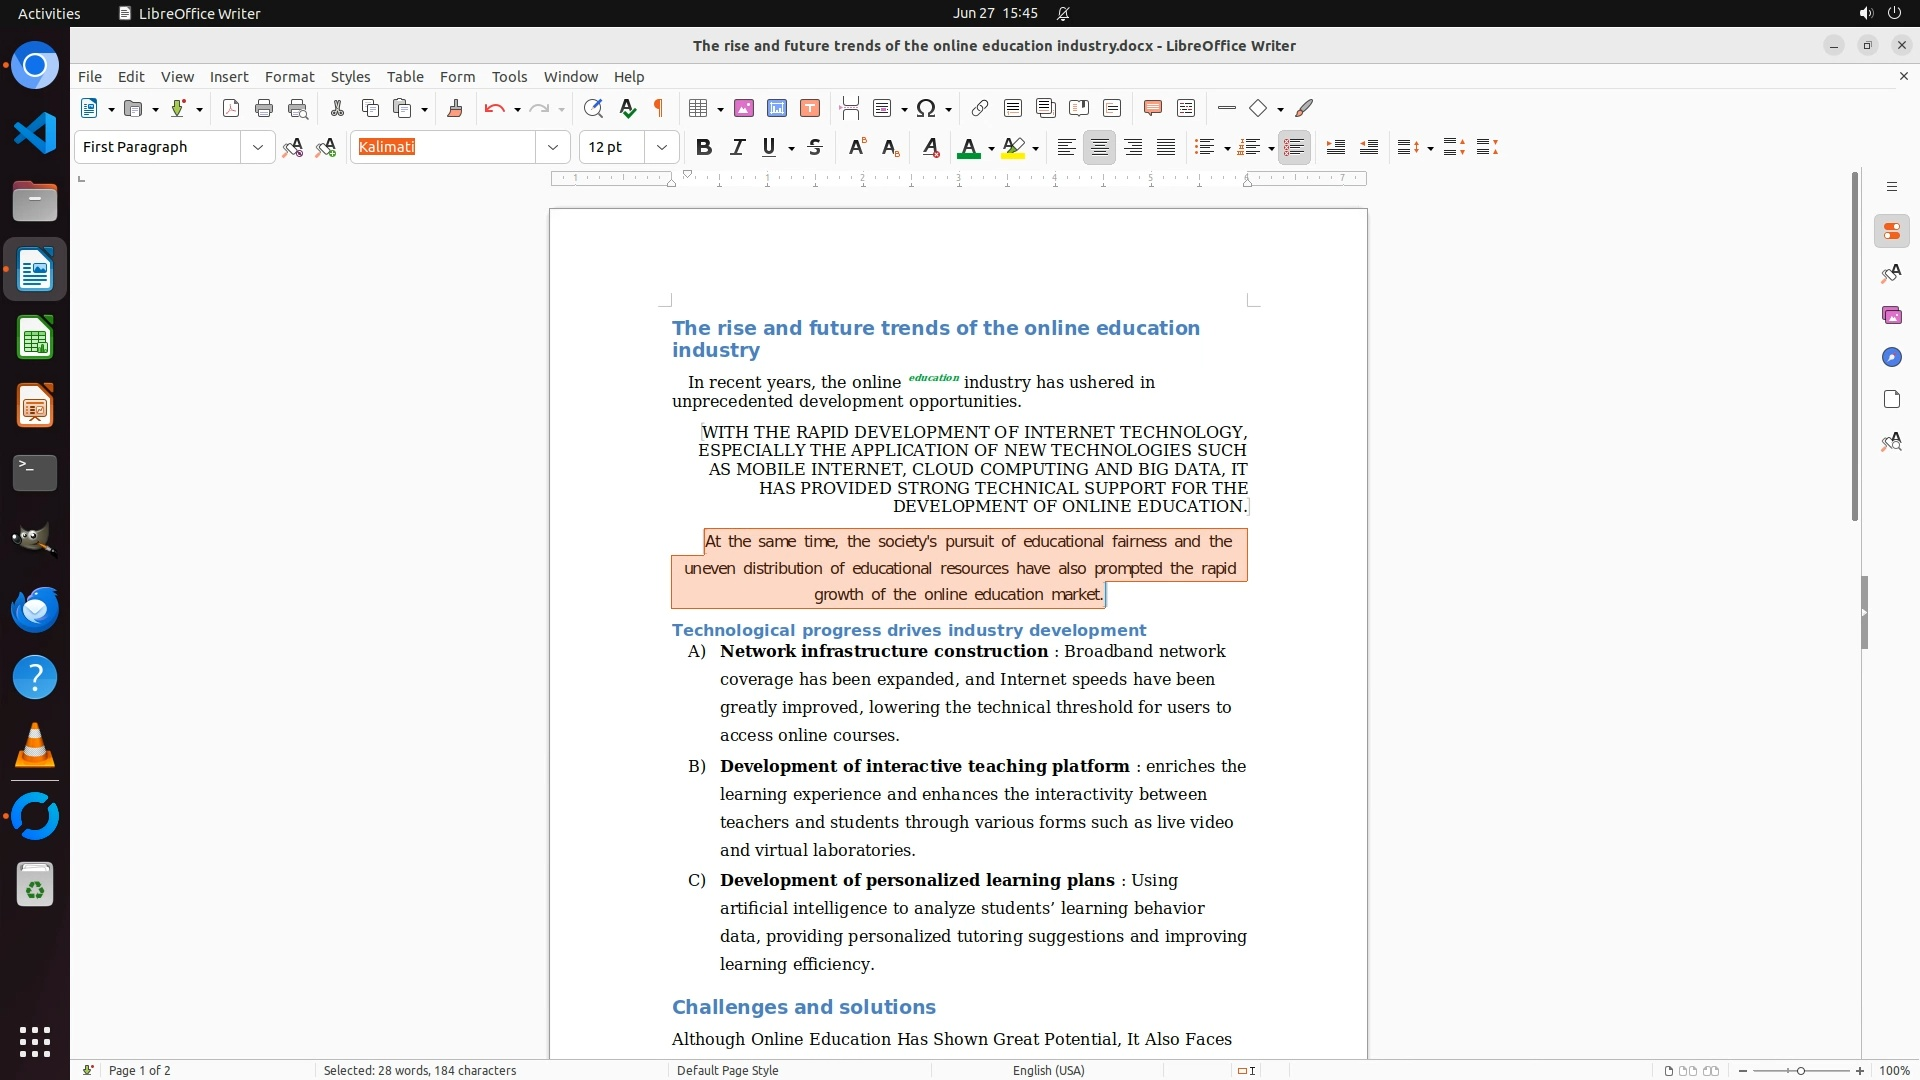This screenshot has width=1920, height=1080.
Task: Open Find & Replace tool
Action: coord(593,109)
